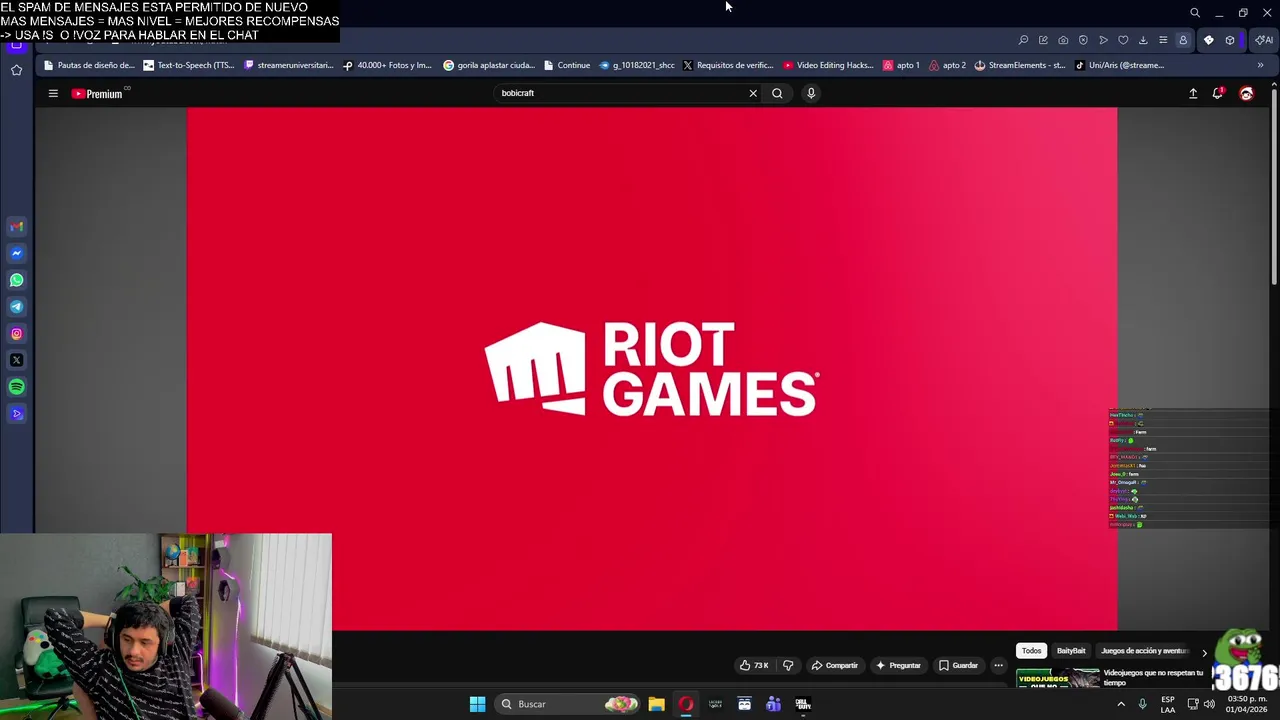Run search with the magnifier button
1280x720 pixels.
coord(777,93)
